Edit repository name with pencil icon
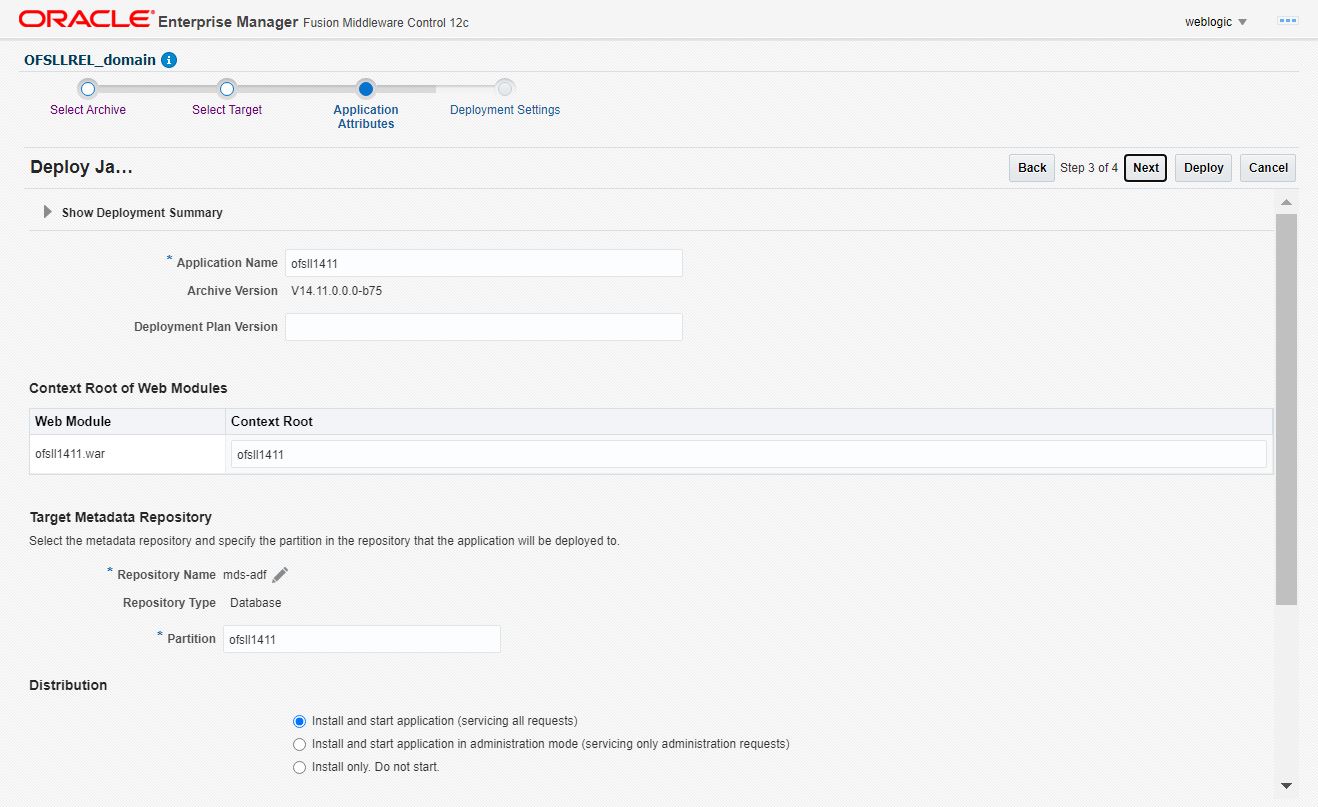The height and width of the screenshot is (807, 1318). click(281, 574)
